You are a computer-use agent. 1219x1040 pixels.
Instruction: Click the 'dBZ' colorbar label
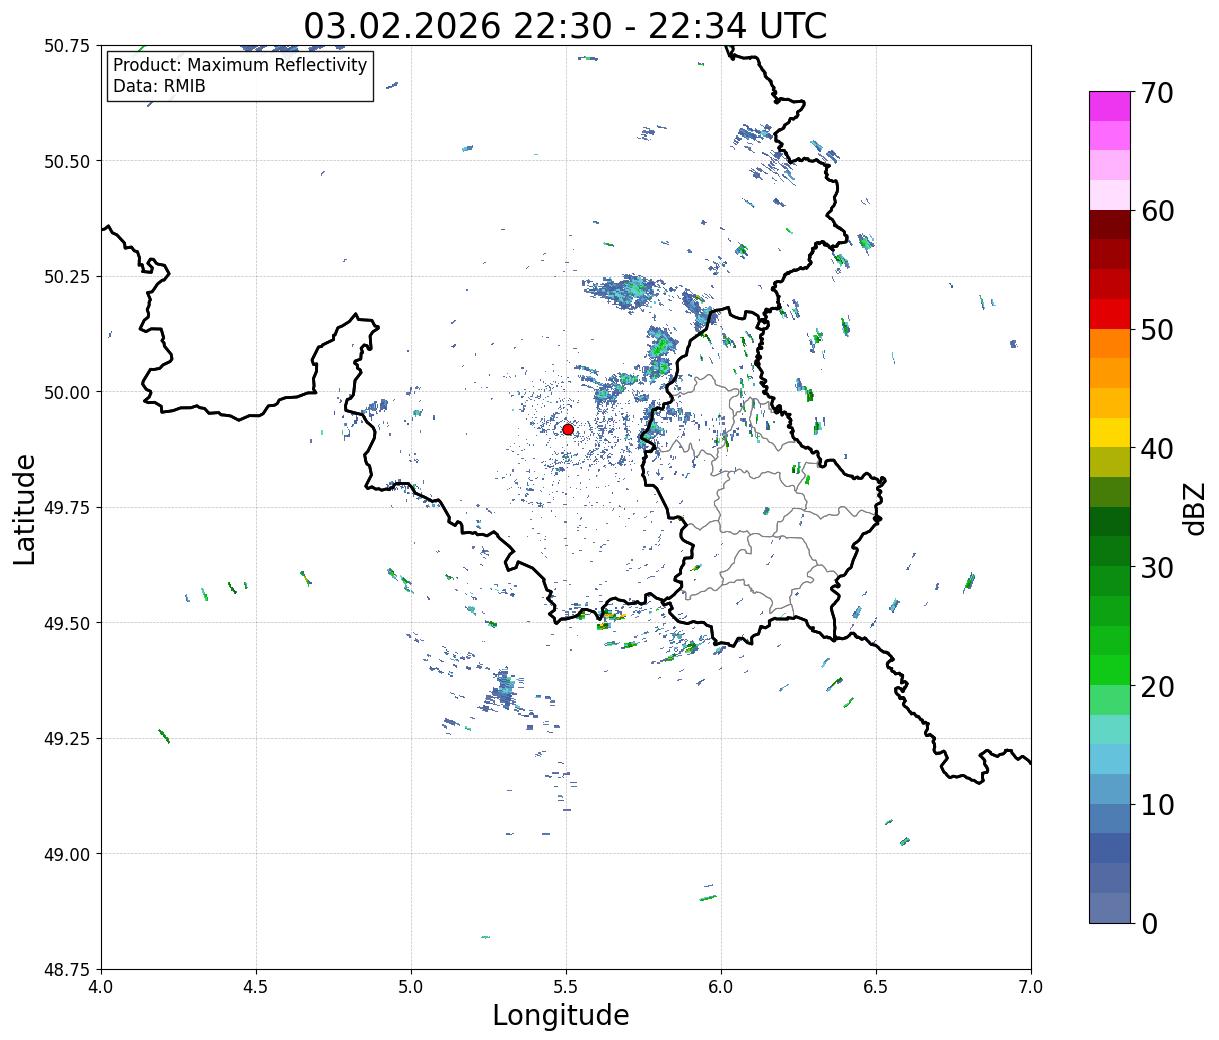1194,508
